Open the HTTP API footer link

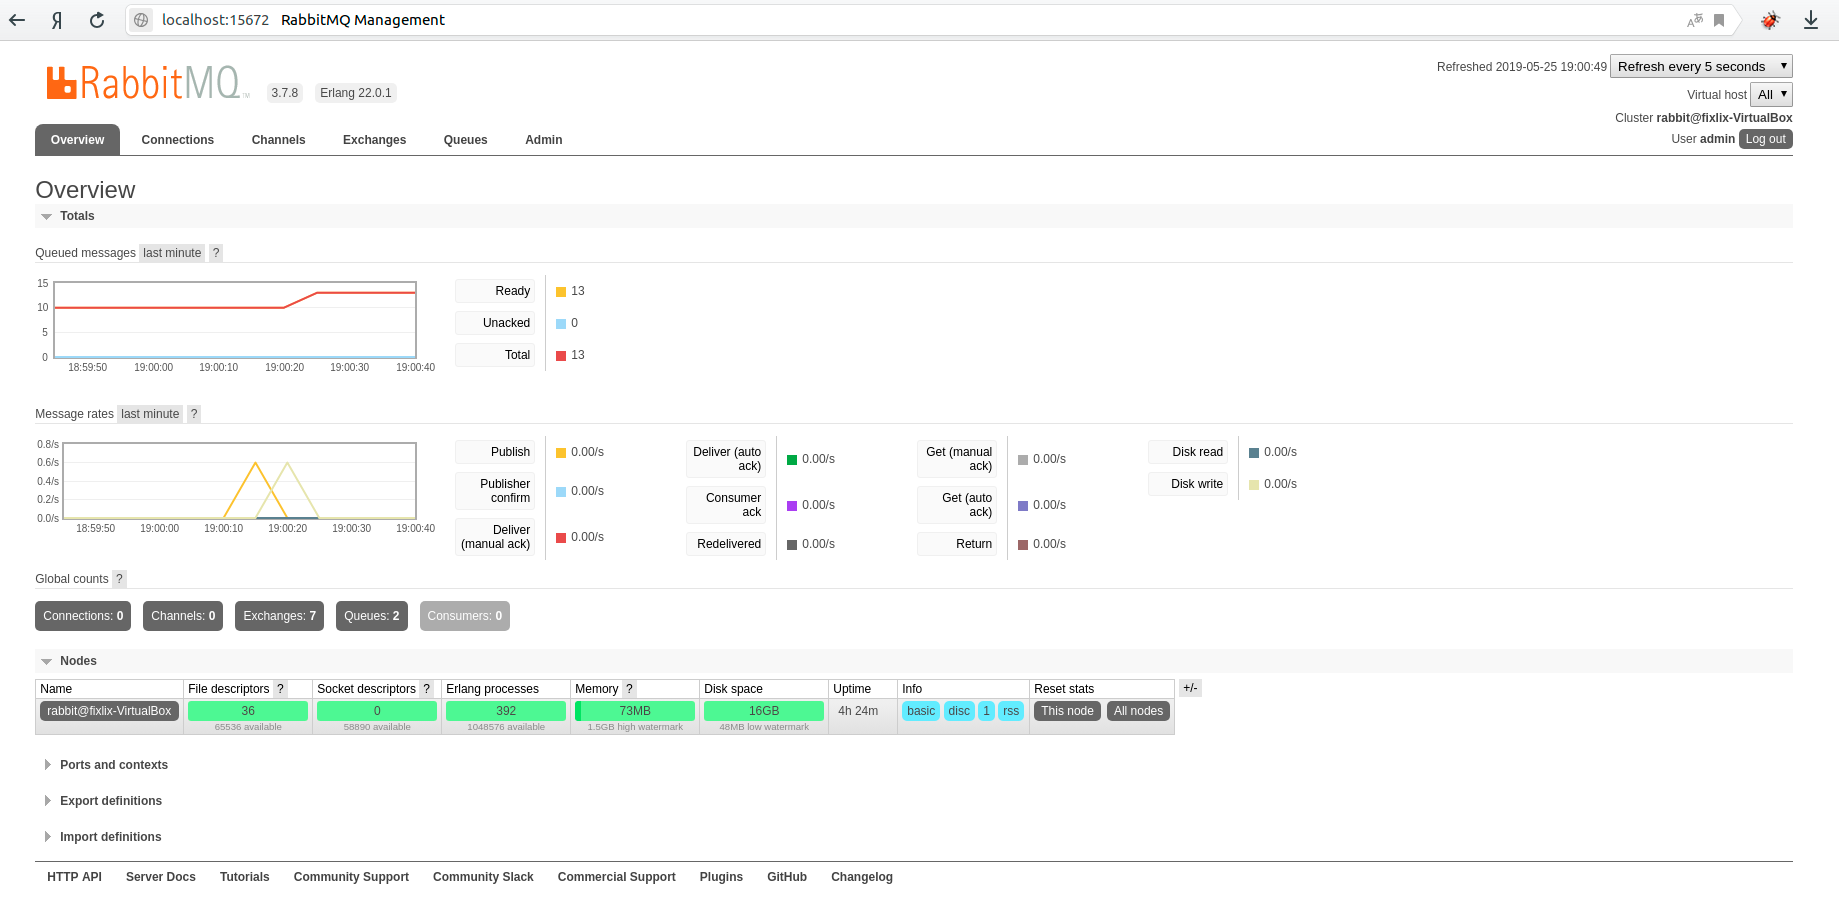[75, 877]
